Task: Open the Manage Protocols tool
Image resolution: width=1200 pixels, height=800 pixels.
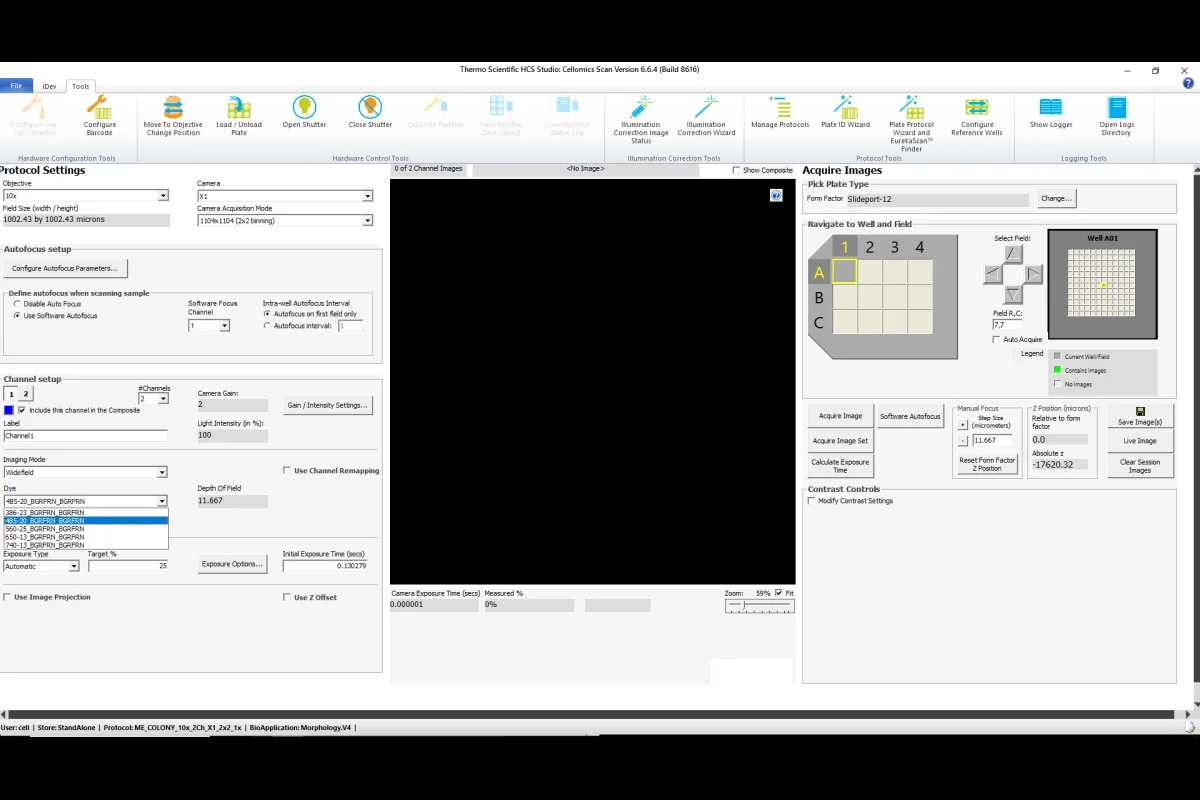Action: 780,108
